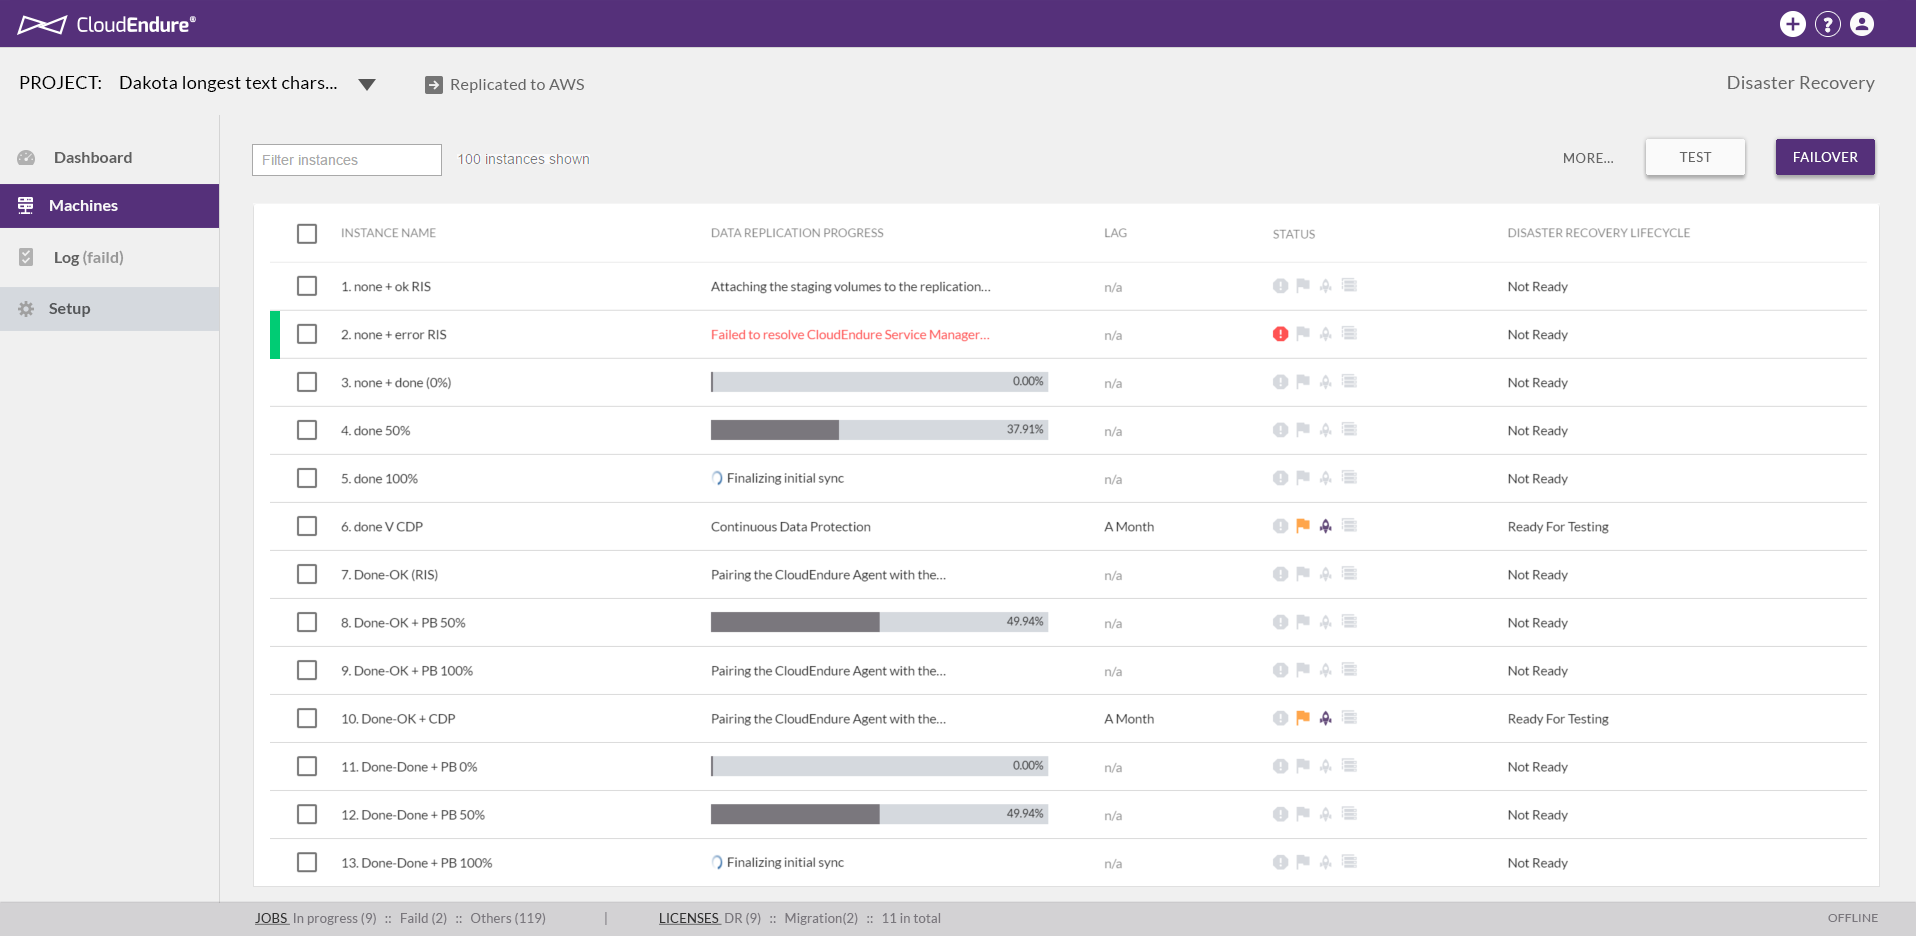Viewport: 1916px width, 936px height.
Task: Check the box for 4. done 50%
Action: pos(307,430)
